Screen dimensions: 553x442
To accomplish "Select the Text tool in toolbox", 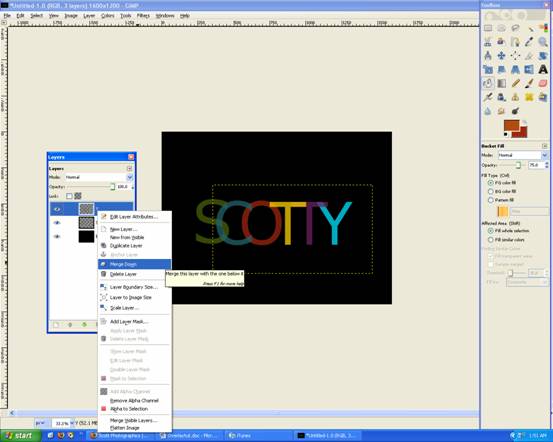I will [x=543, y=69].
